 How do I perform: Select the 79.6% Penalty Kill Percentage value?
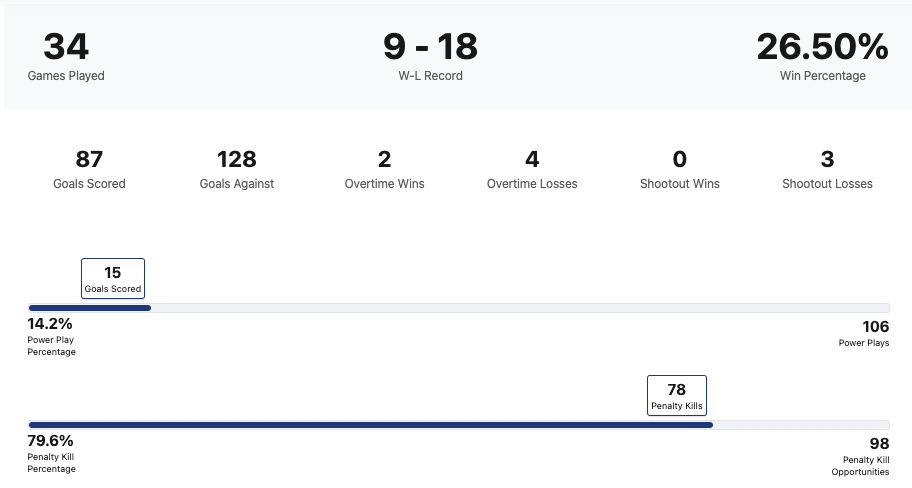[x=51, y=441]
